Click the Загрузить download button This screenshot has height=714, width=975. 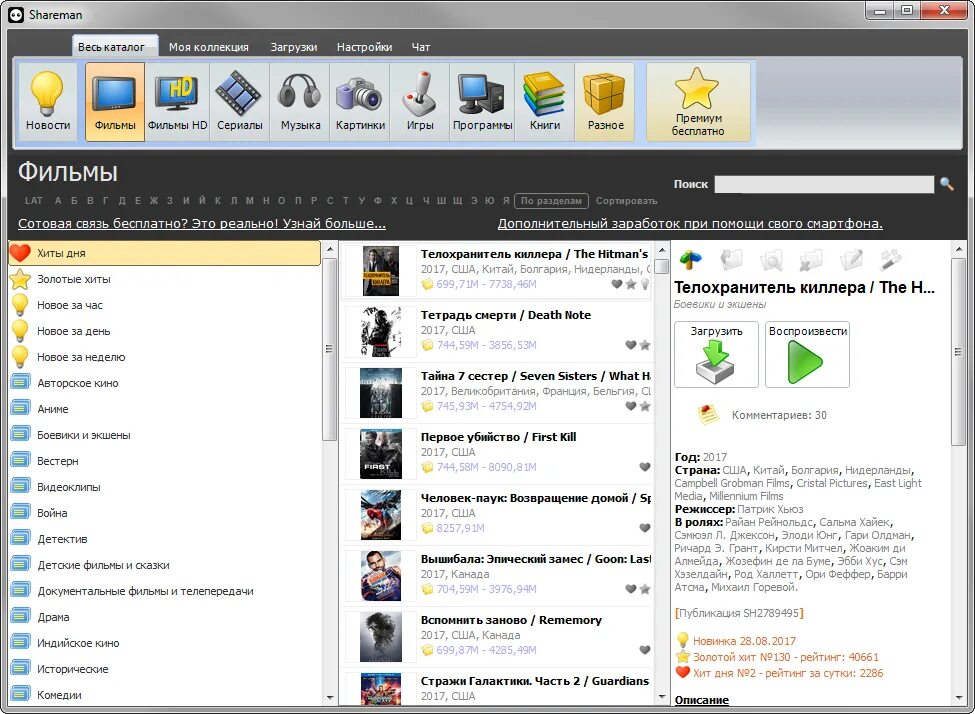[x=716, y=355]
